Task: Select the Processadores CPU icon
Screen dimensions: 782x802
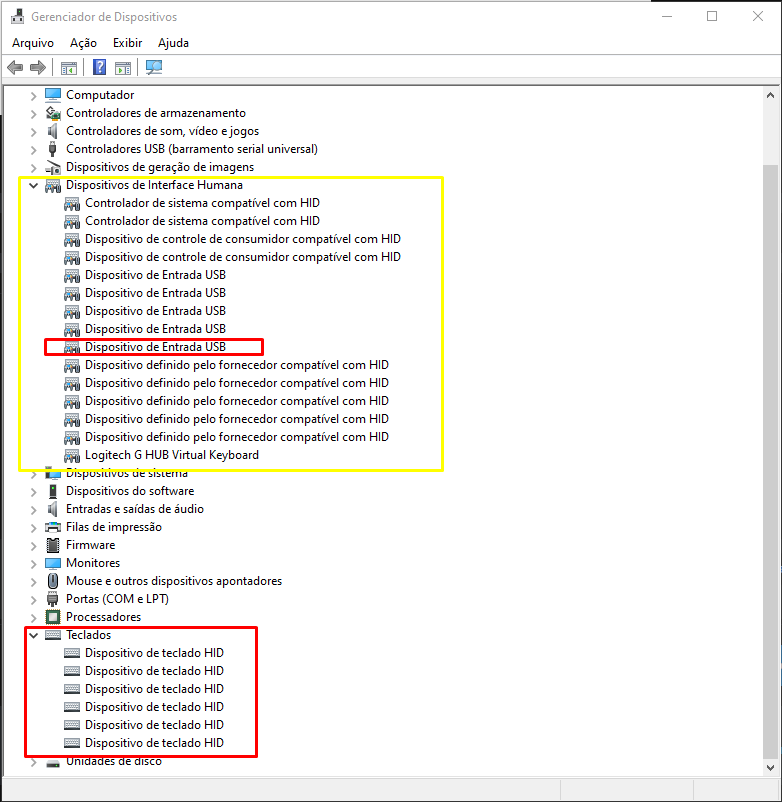Action: pyautogui.click(x=53, y=617)
